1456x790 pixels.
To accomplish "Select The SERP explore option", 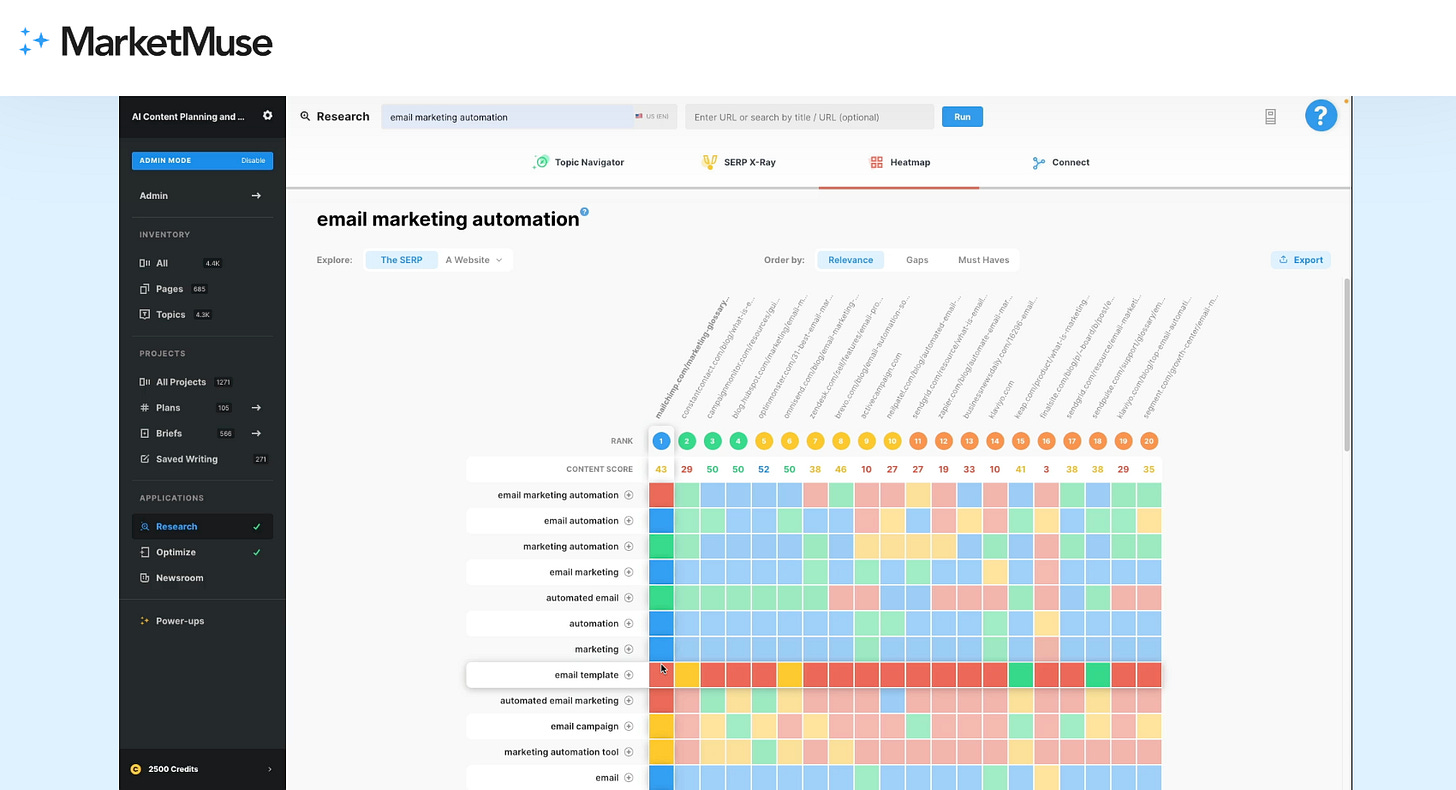I will (x=401, y=260).
